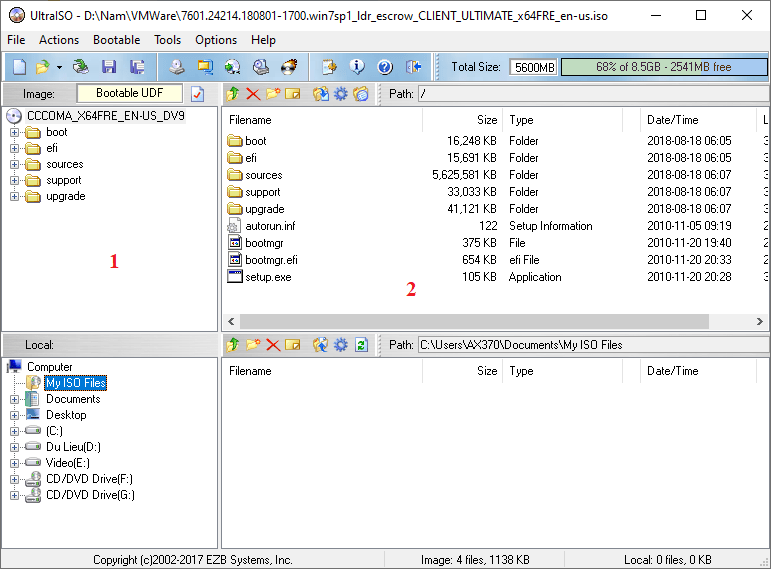Click the New image icon in main toolbar

coord(19,67)
